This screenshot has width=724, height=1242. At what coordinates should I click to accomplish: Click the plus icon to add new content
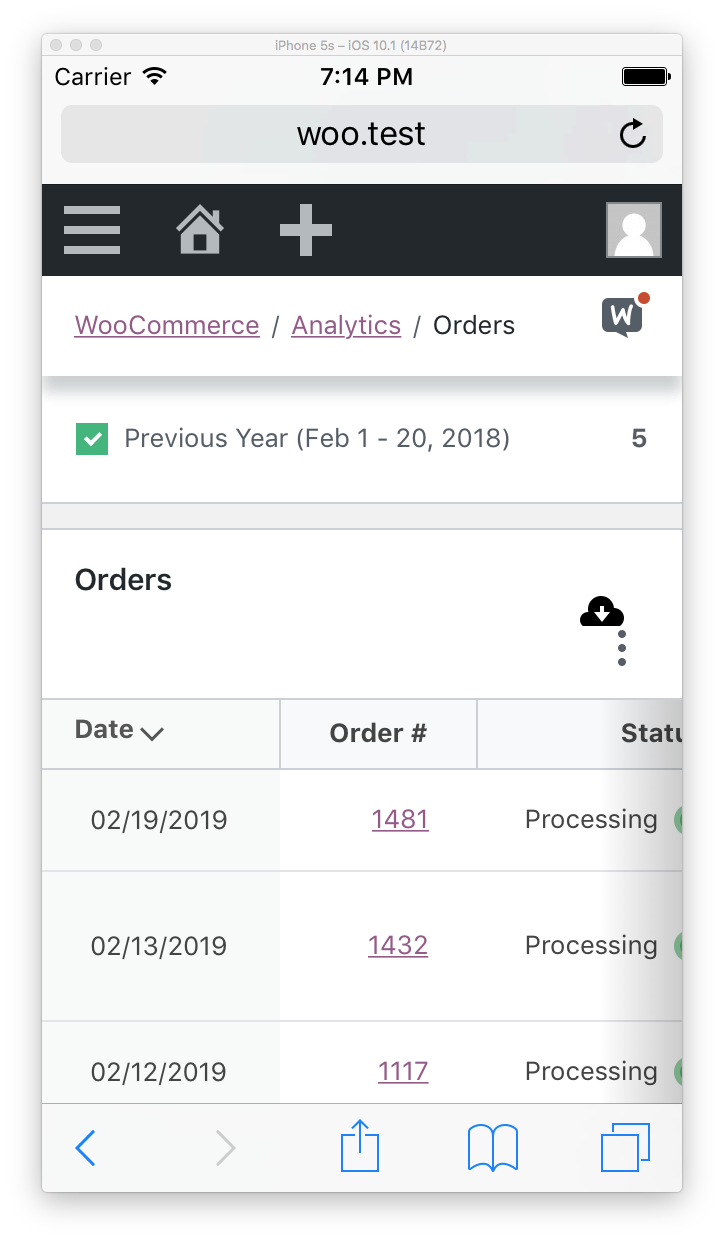pos(306,229)
